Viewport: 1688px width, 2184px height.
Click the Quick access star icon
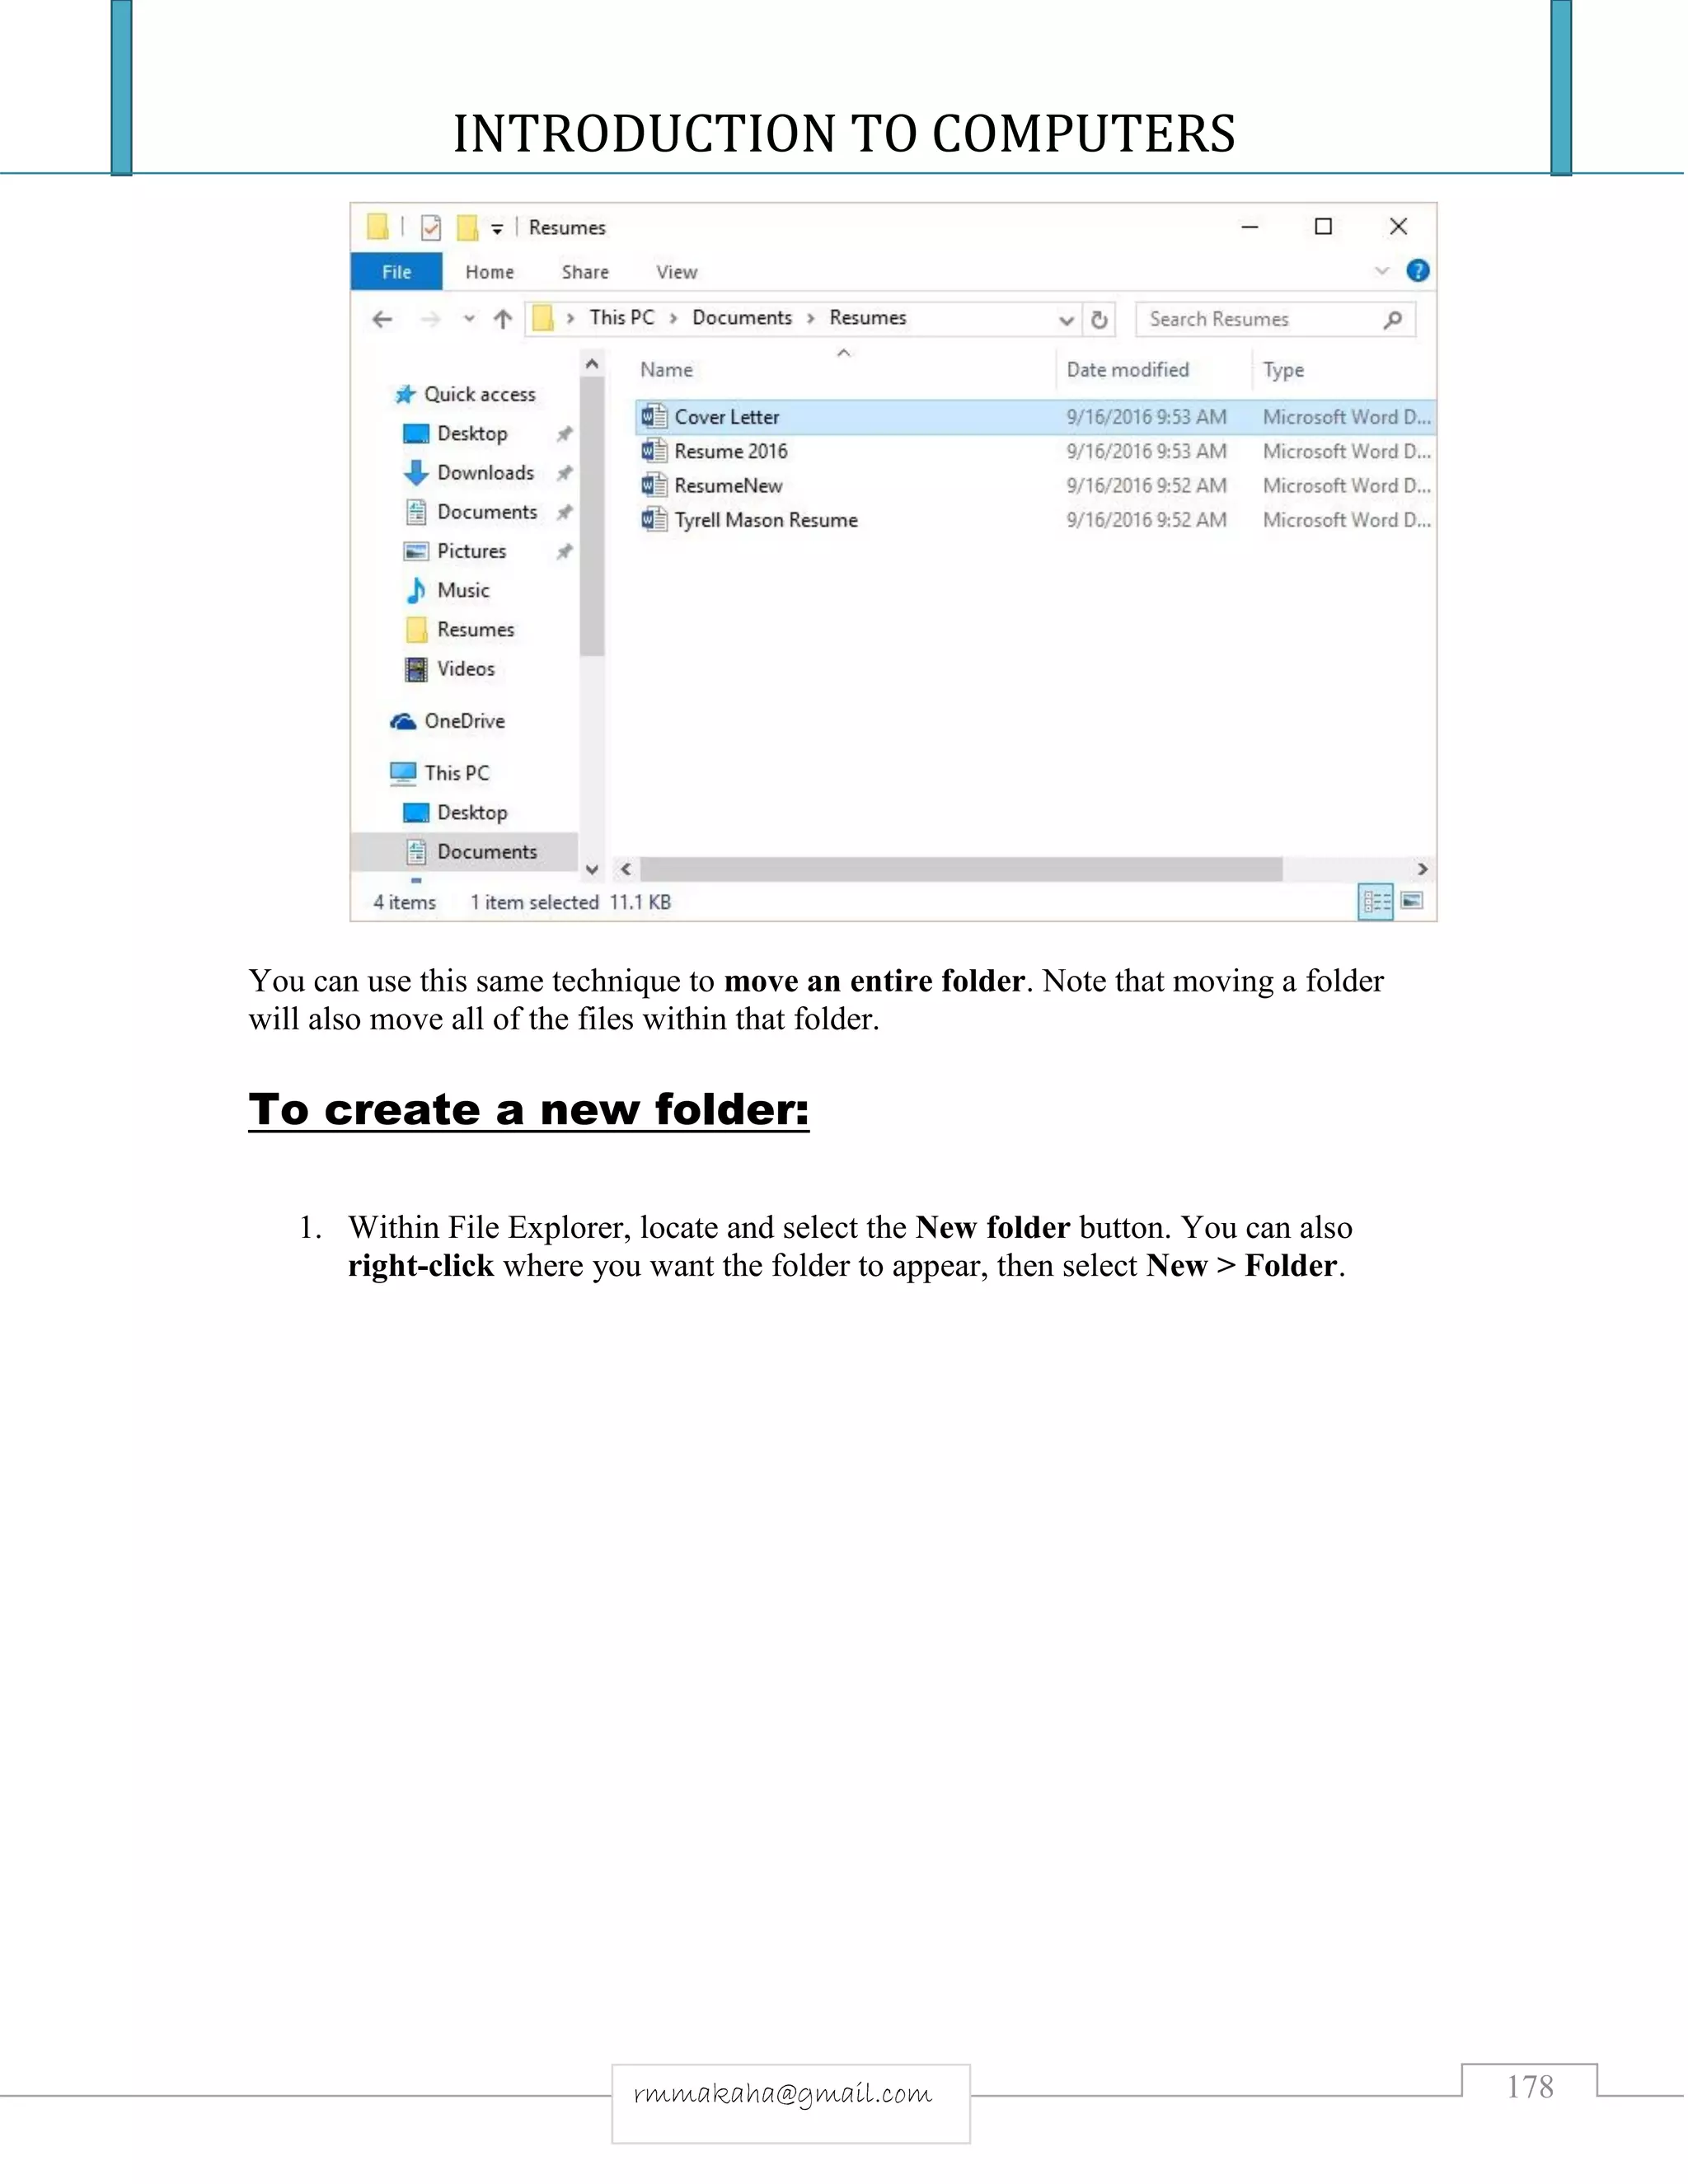[404, 394]
